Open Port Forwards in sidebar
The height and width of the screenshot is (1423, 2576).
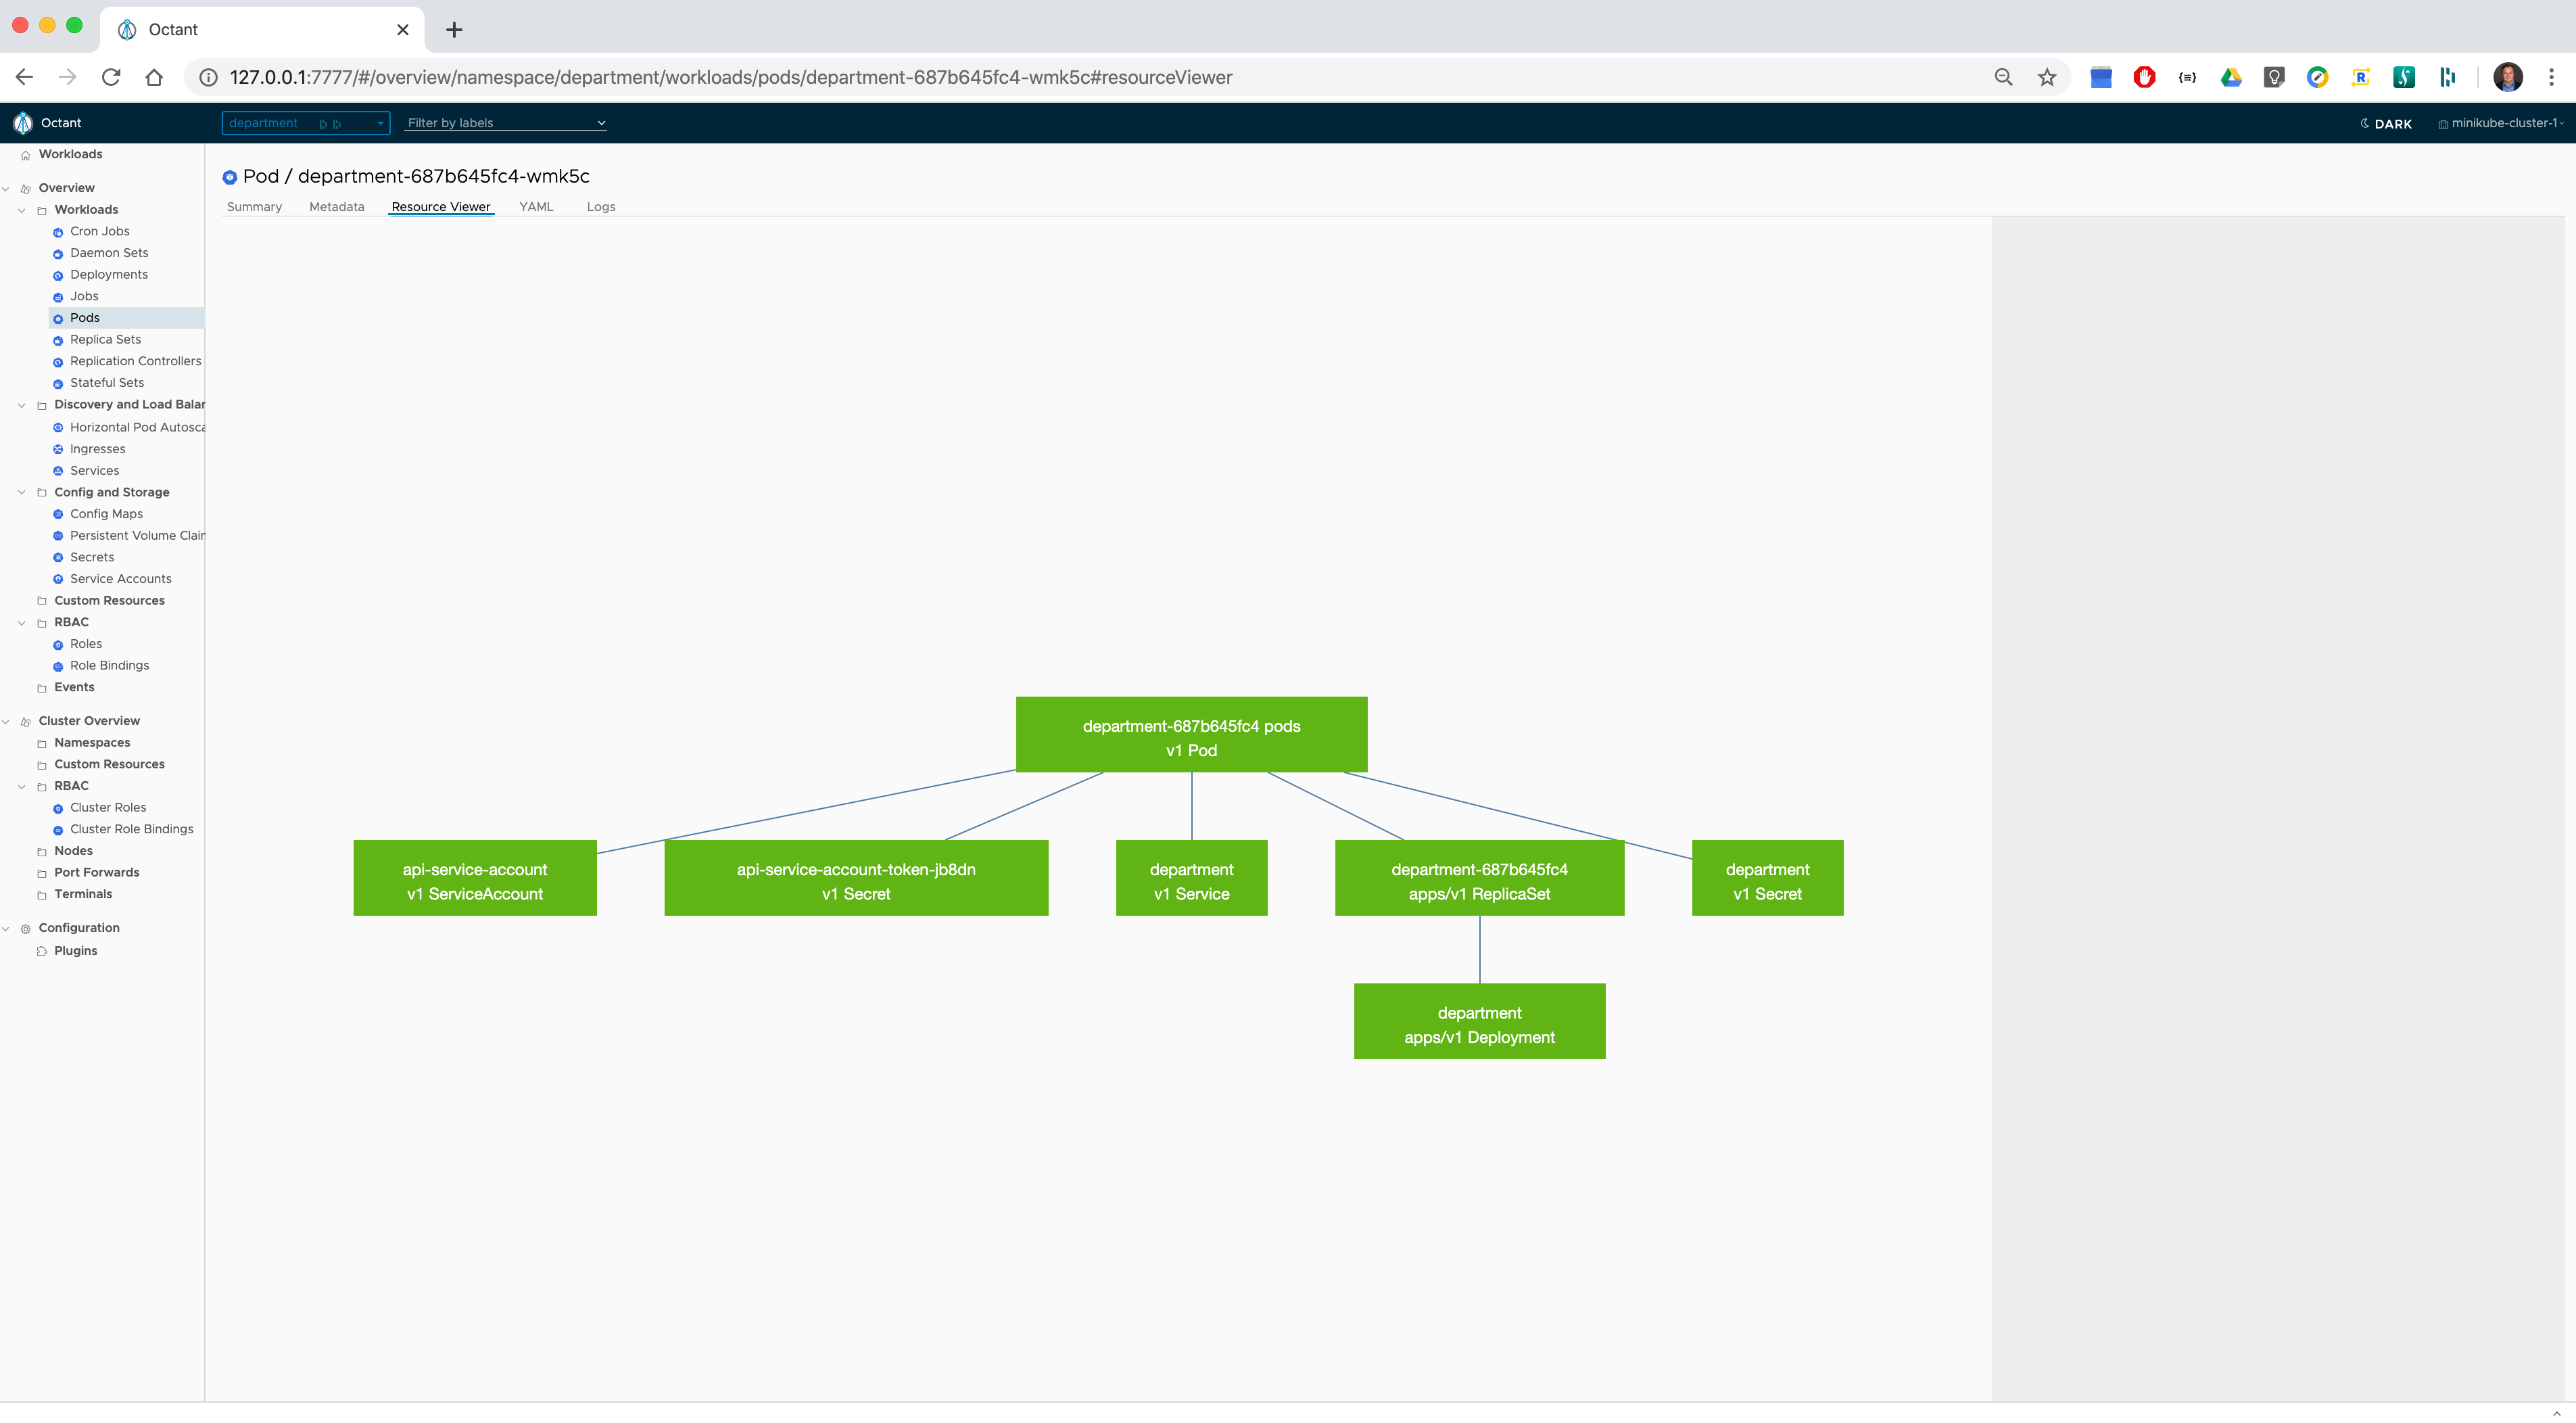click(x=97, y=872)
